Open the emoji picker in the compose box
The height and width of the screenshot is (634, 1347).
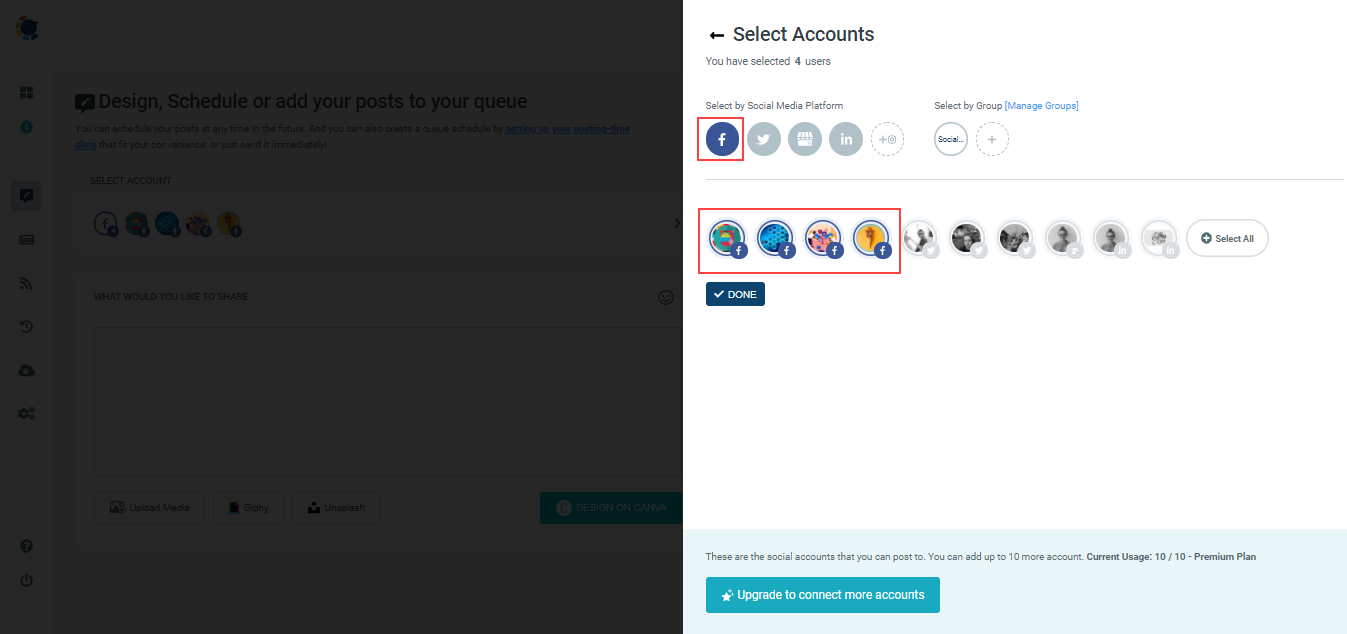click(x=666, y=297)
